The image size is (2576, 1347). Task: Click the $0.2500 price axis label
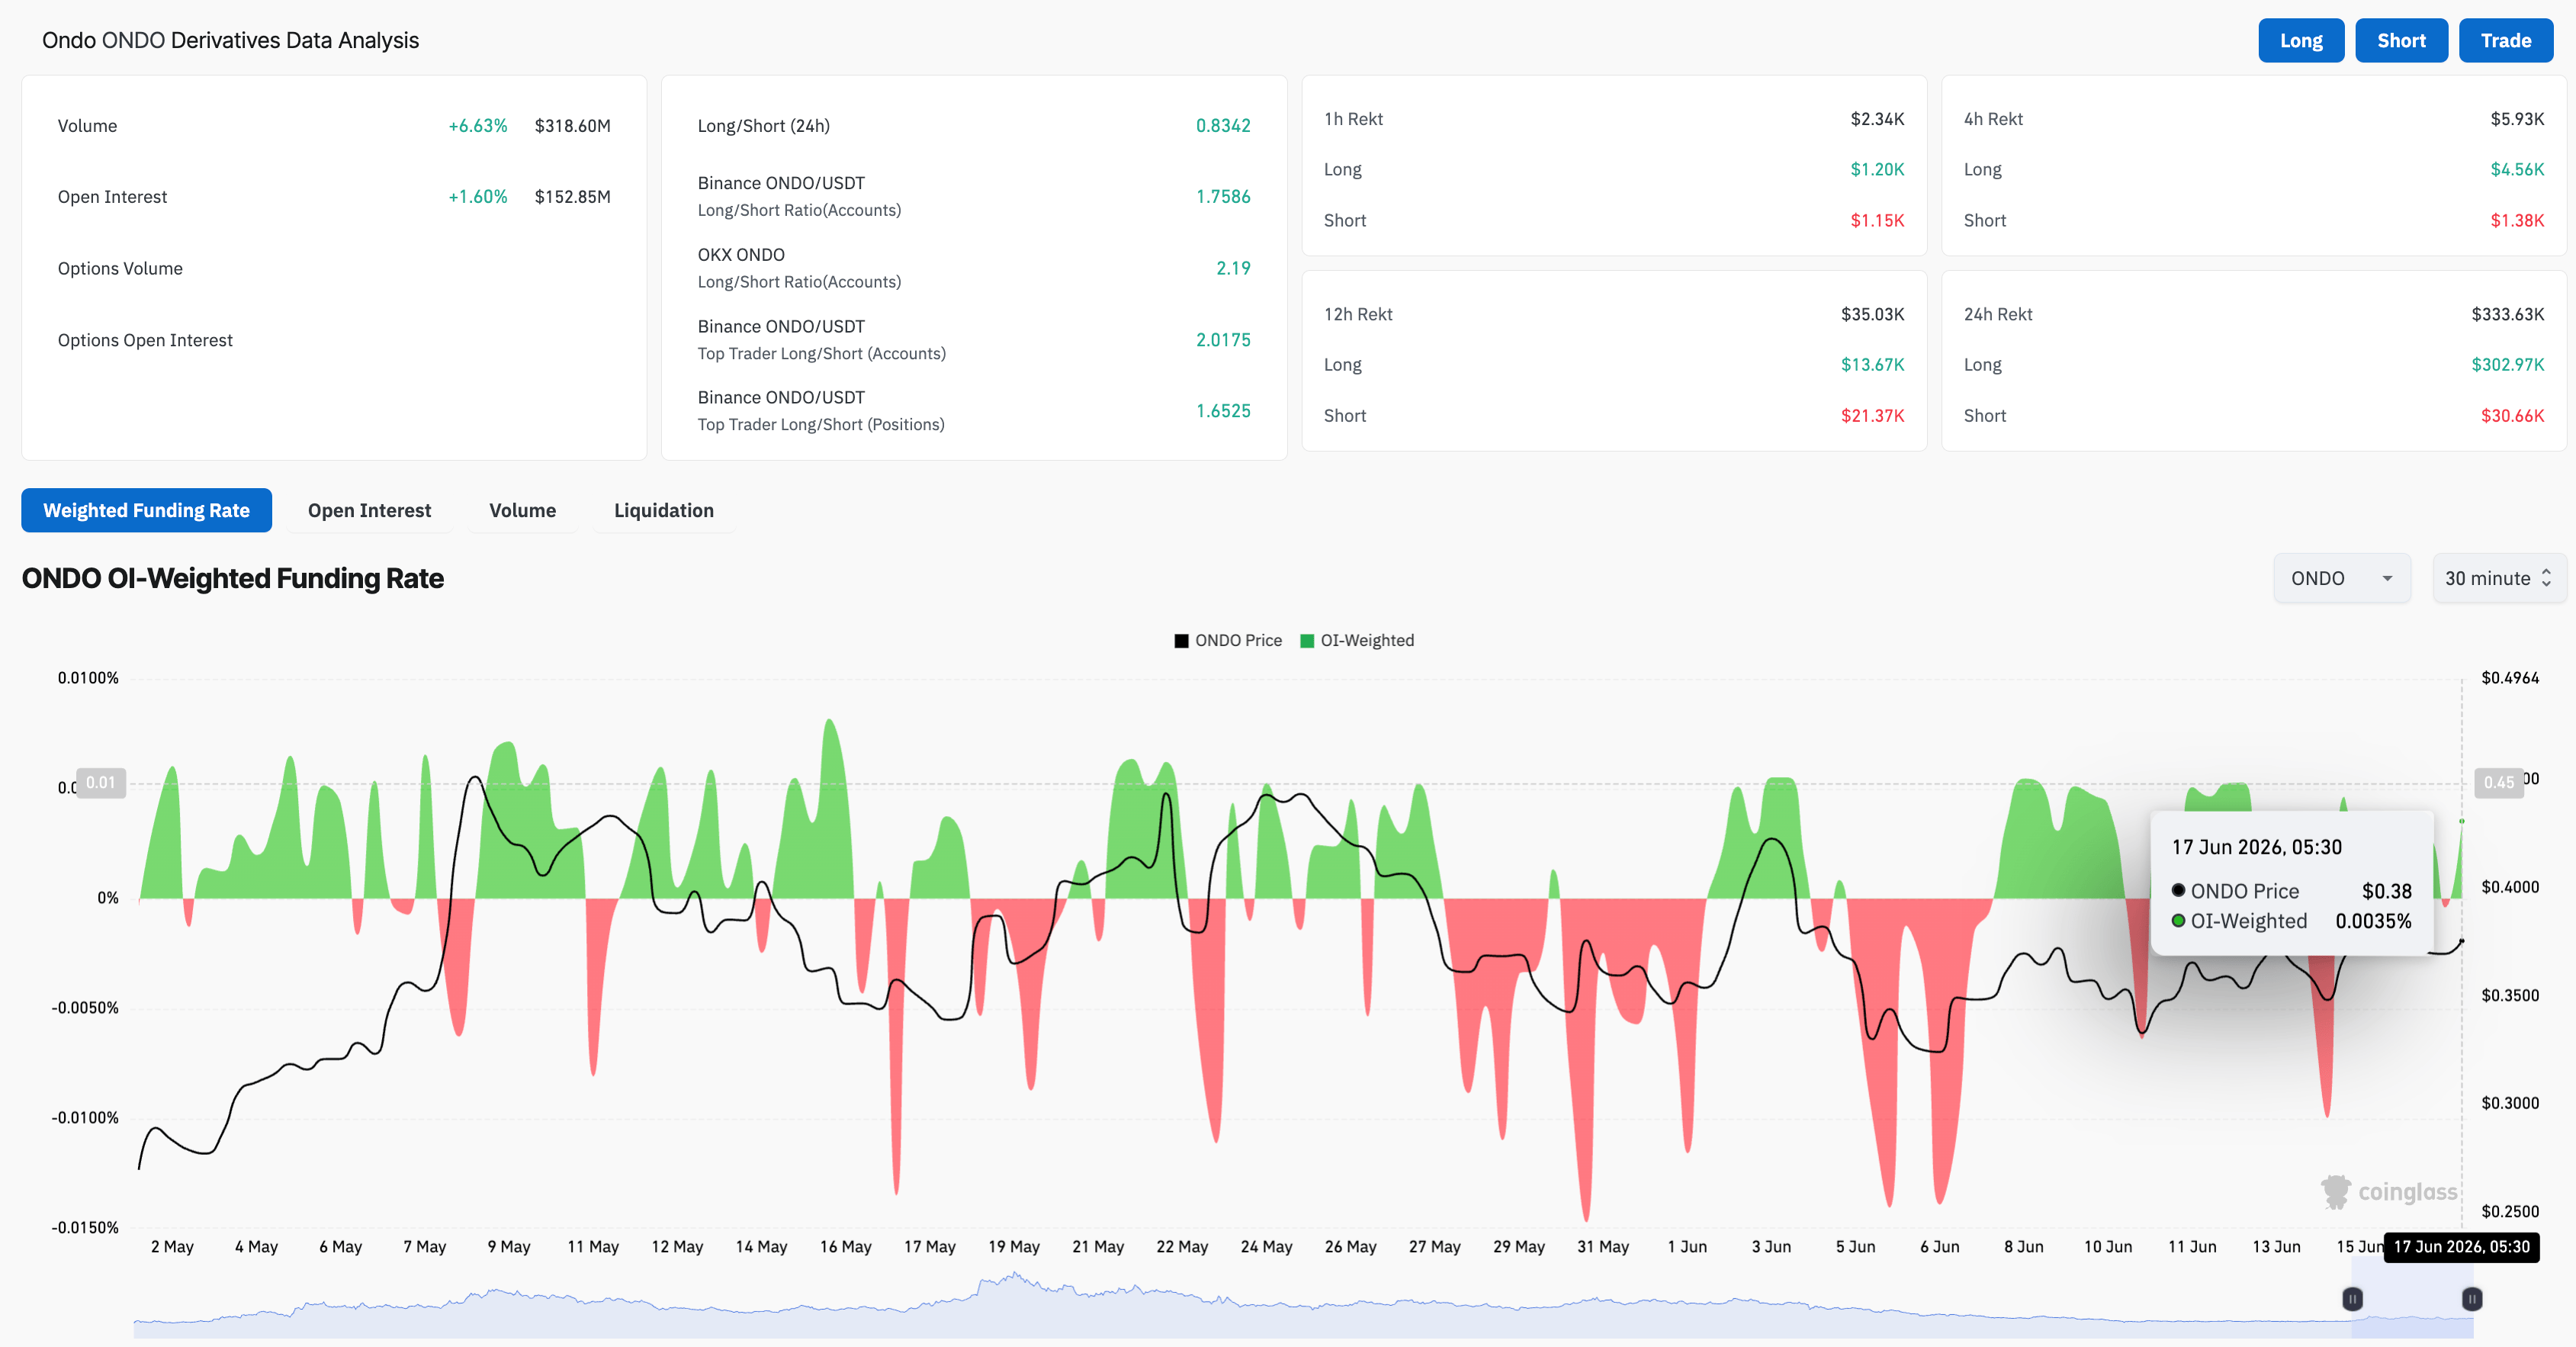click(2510, 1212)
